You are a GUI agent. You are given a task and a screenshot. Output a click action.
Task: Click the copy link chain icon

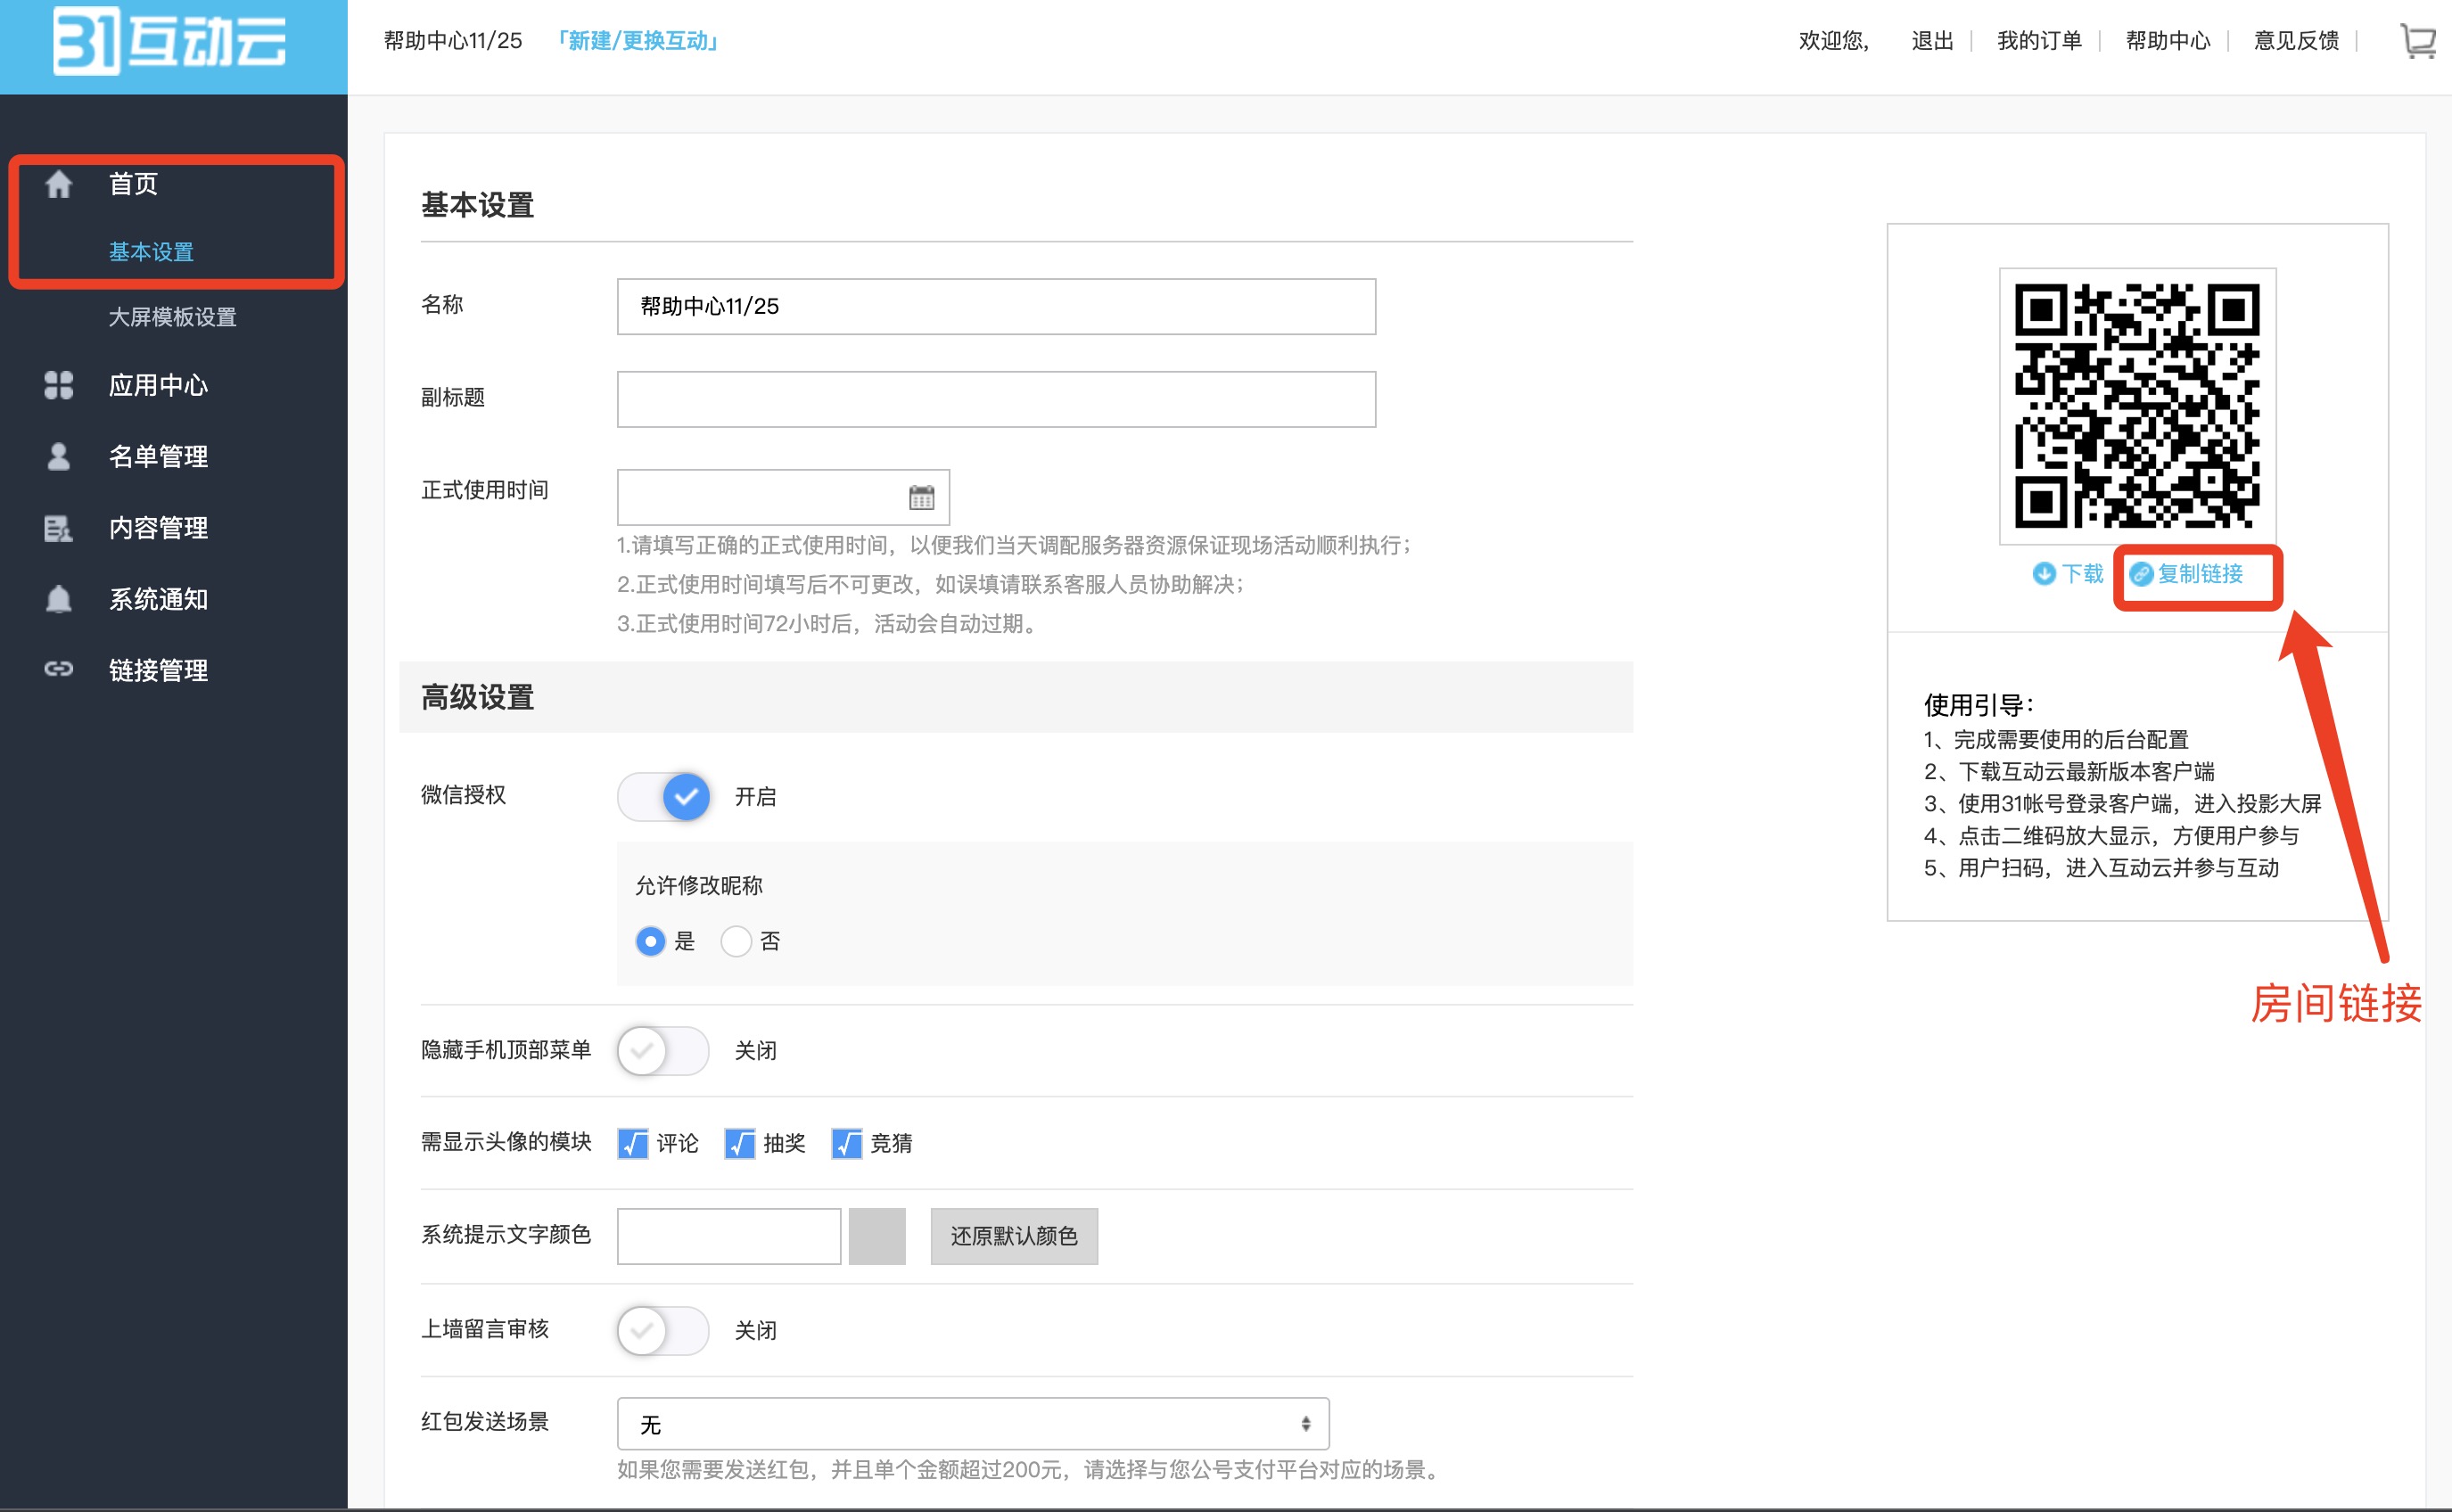pos(2140,574)
